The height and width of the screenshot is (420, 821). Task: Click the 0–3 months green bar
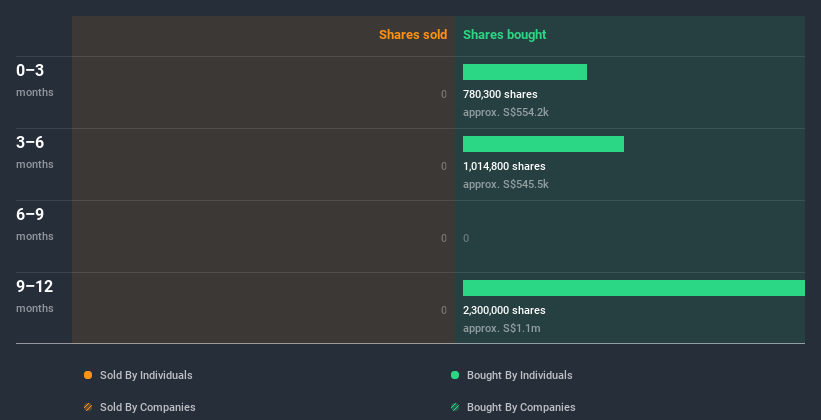pyautogui.click(x=524, y=72)
